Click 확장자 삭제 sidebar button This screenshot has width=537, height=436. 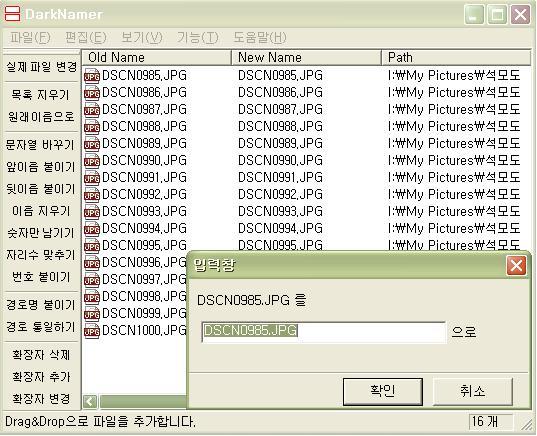pos(41,355)
